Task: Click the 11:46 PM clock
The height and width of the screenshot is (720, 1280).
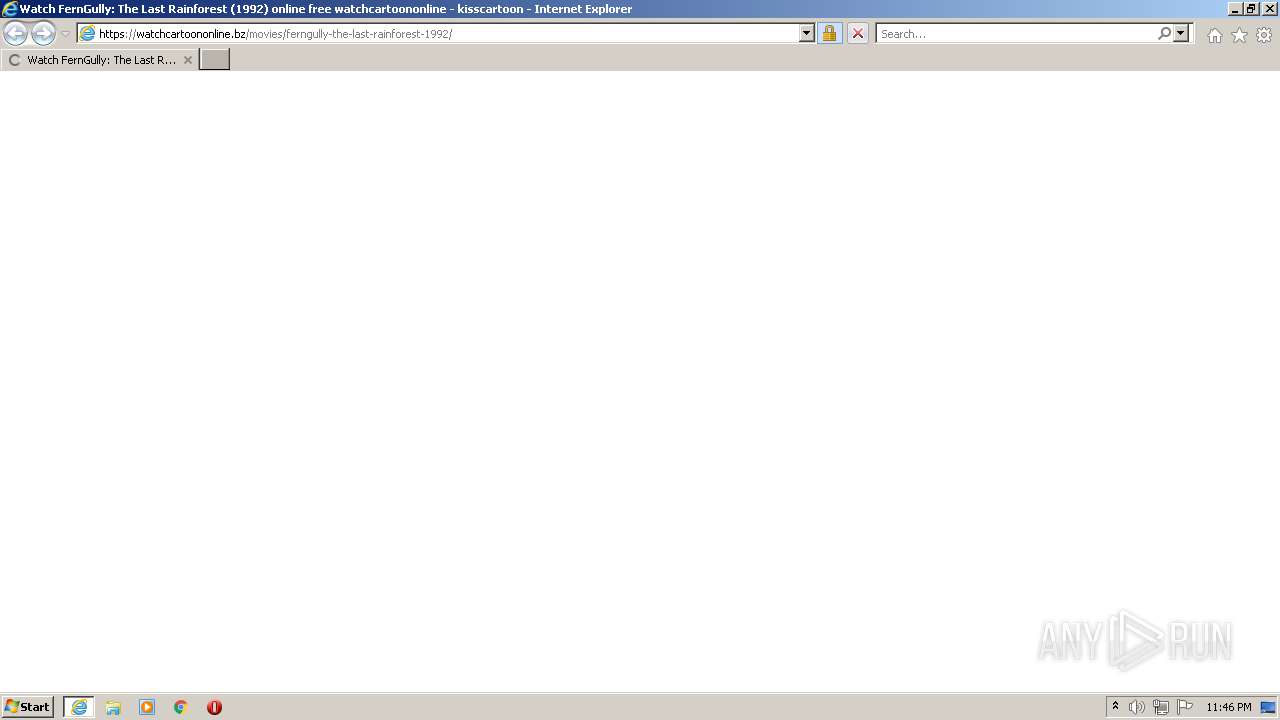Action: coord(1229,707)
